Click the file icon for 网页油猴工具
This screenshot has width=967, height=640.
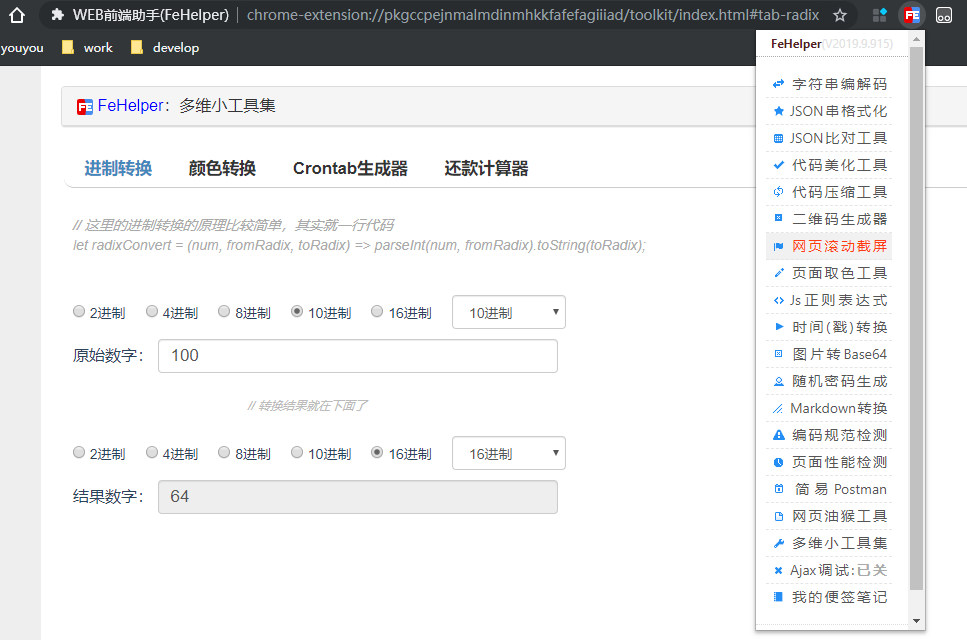click(x=778, y=516)
